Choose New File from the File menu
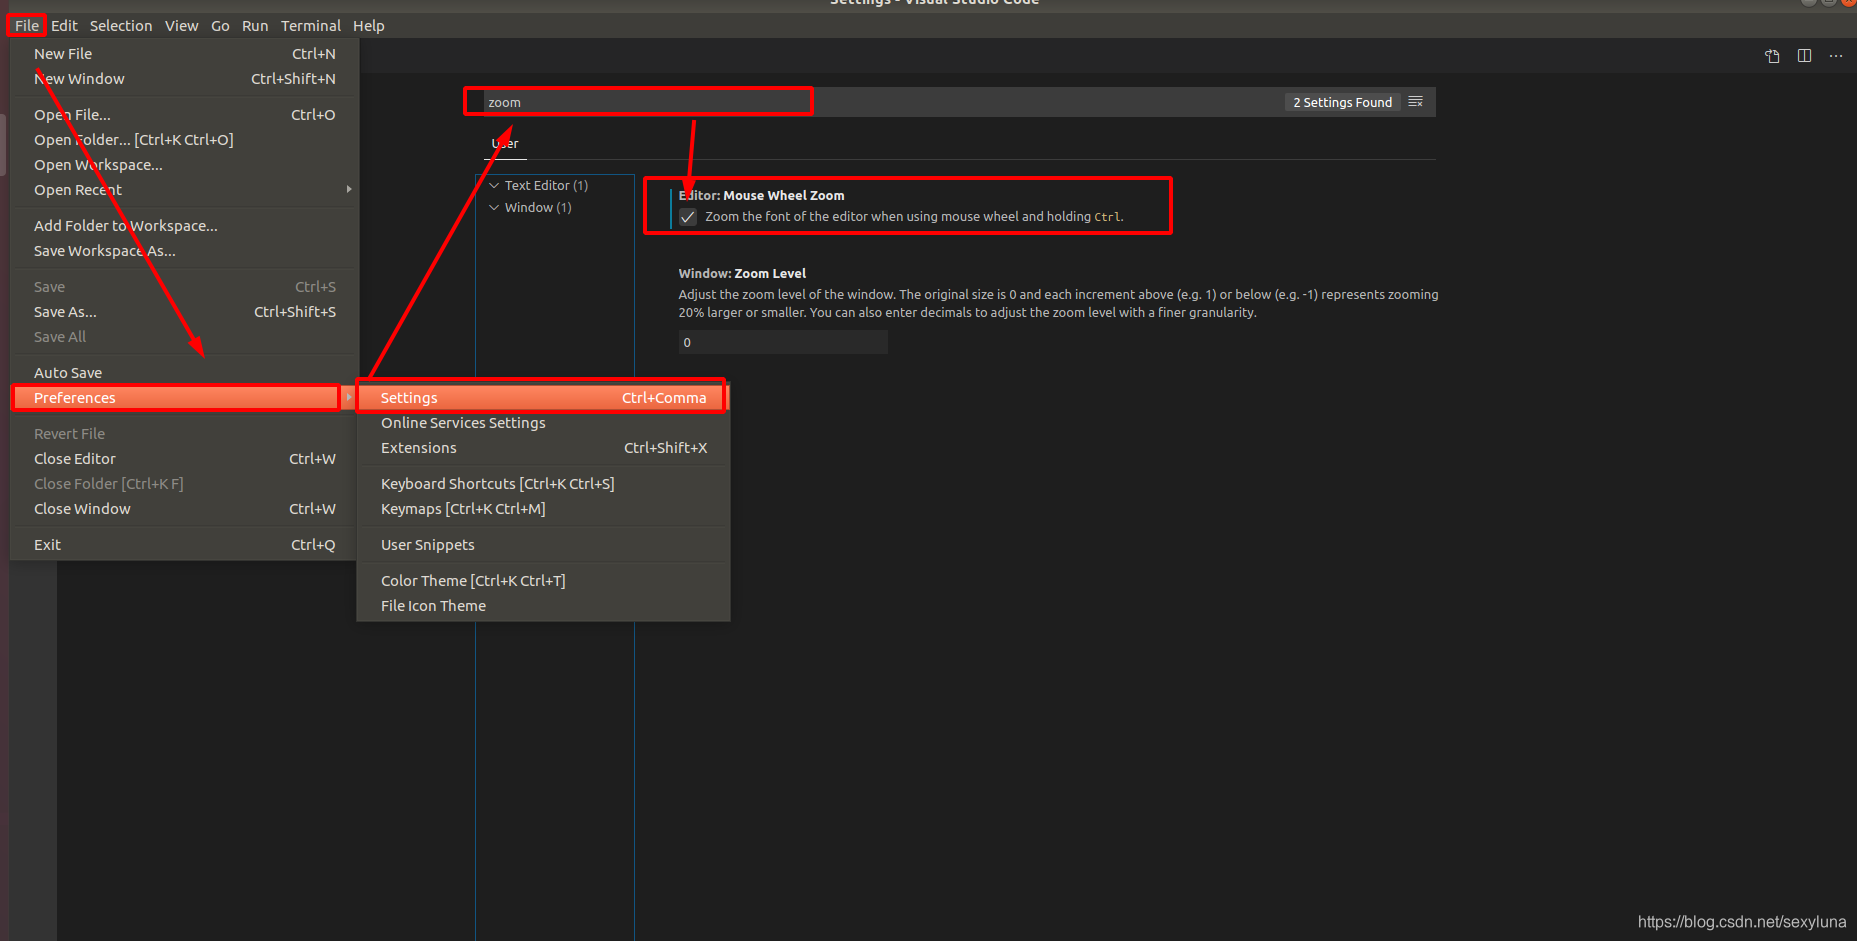 [185, 54]
